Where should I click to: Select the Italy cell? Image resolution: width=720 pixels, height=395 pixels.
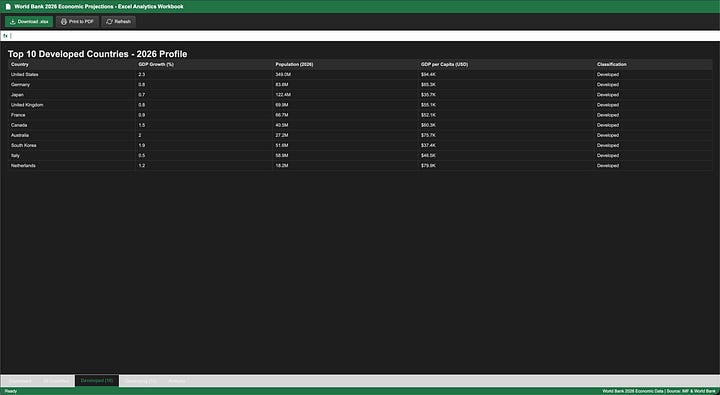pos(71,155)
